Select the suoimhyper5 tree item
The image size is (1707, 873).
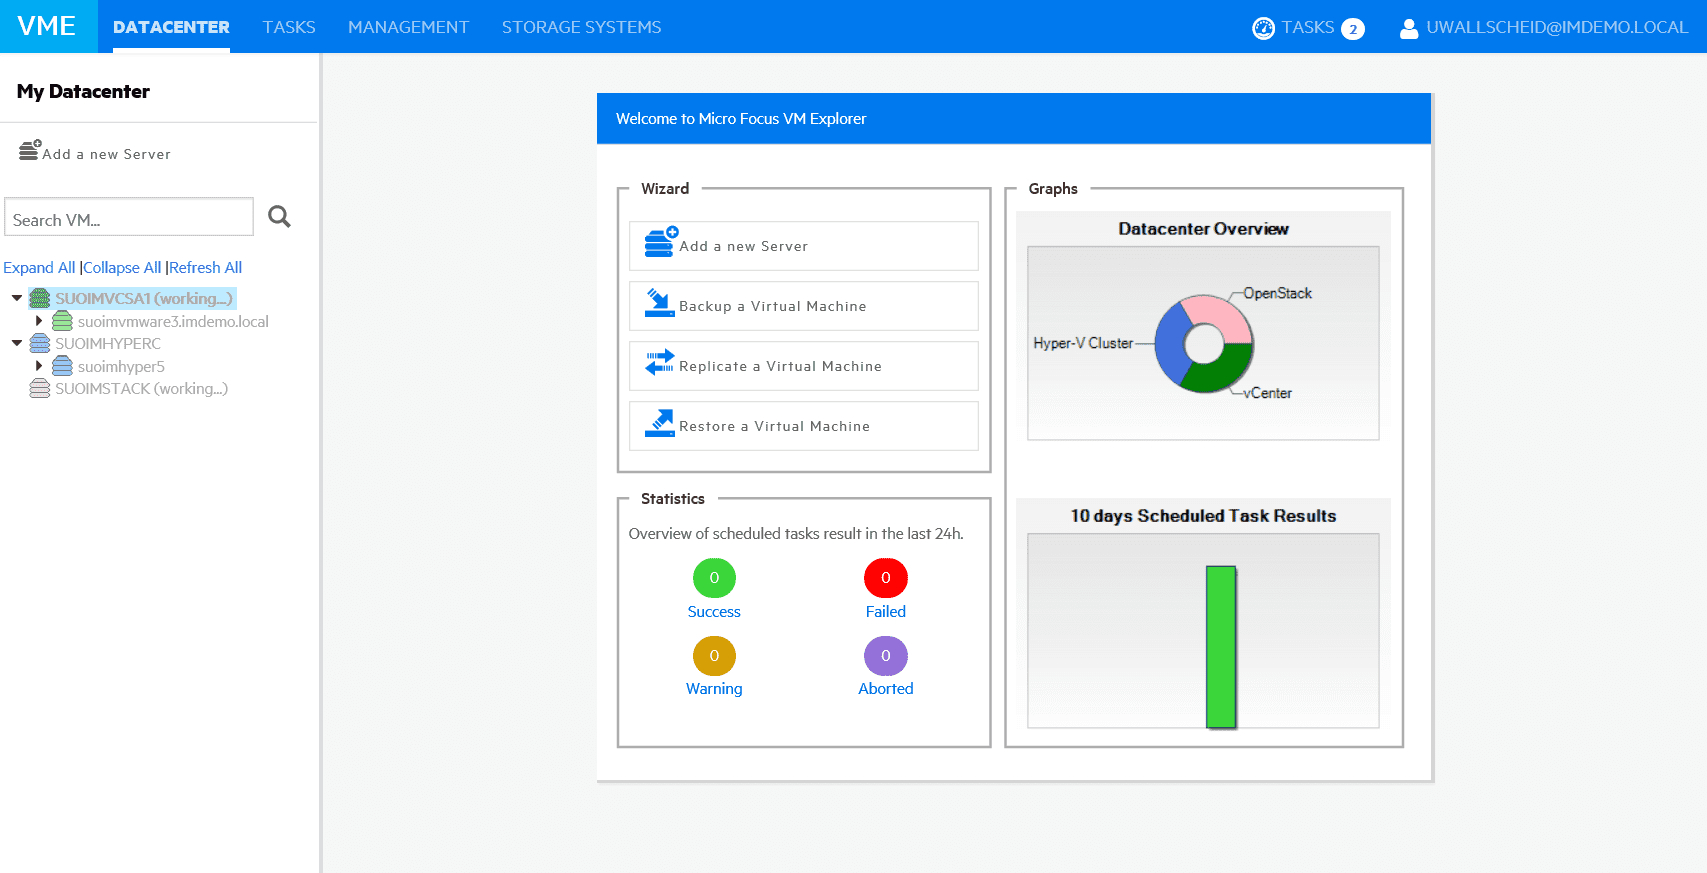click(x=121, y=366)
